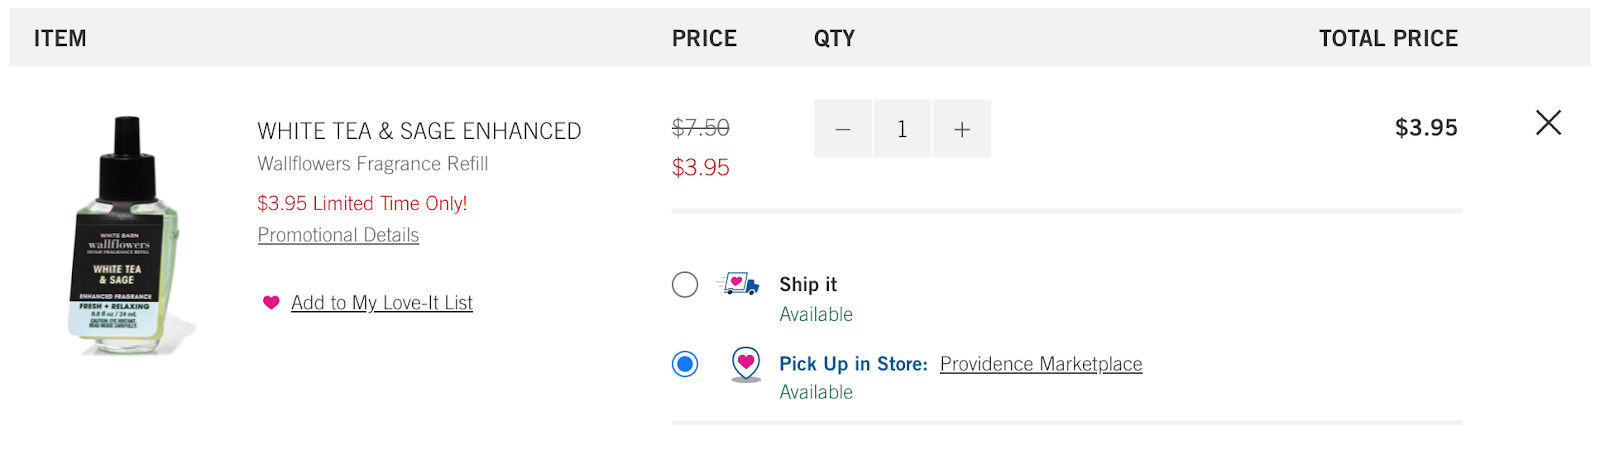Screen dimensions: 1600x450
Task: Click the red $3.95 sale price
Action: (x=700, y=167)
